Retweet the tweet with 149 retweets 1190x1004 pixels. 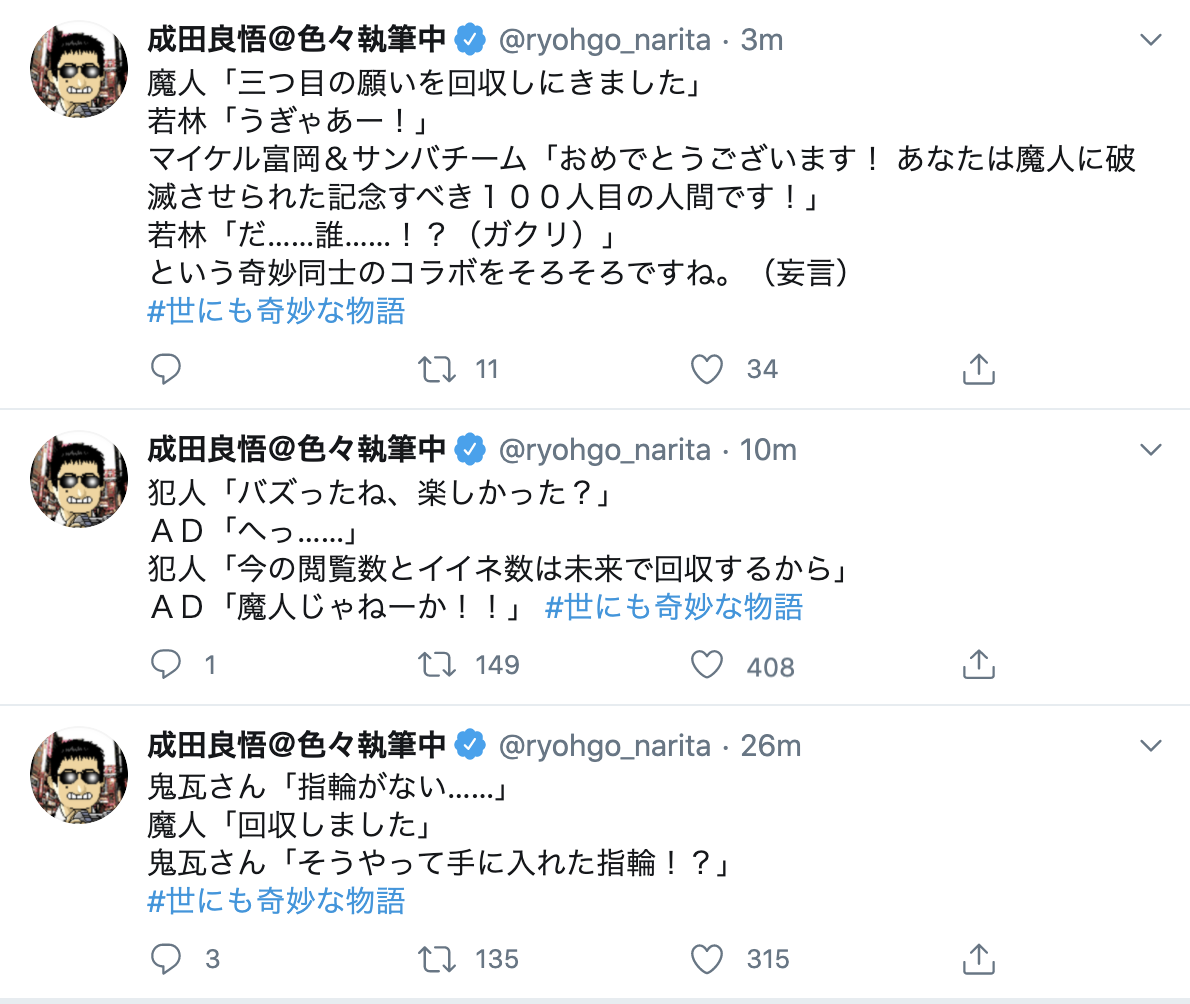click(x=436, y=666)
